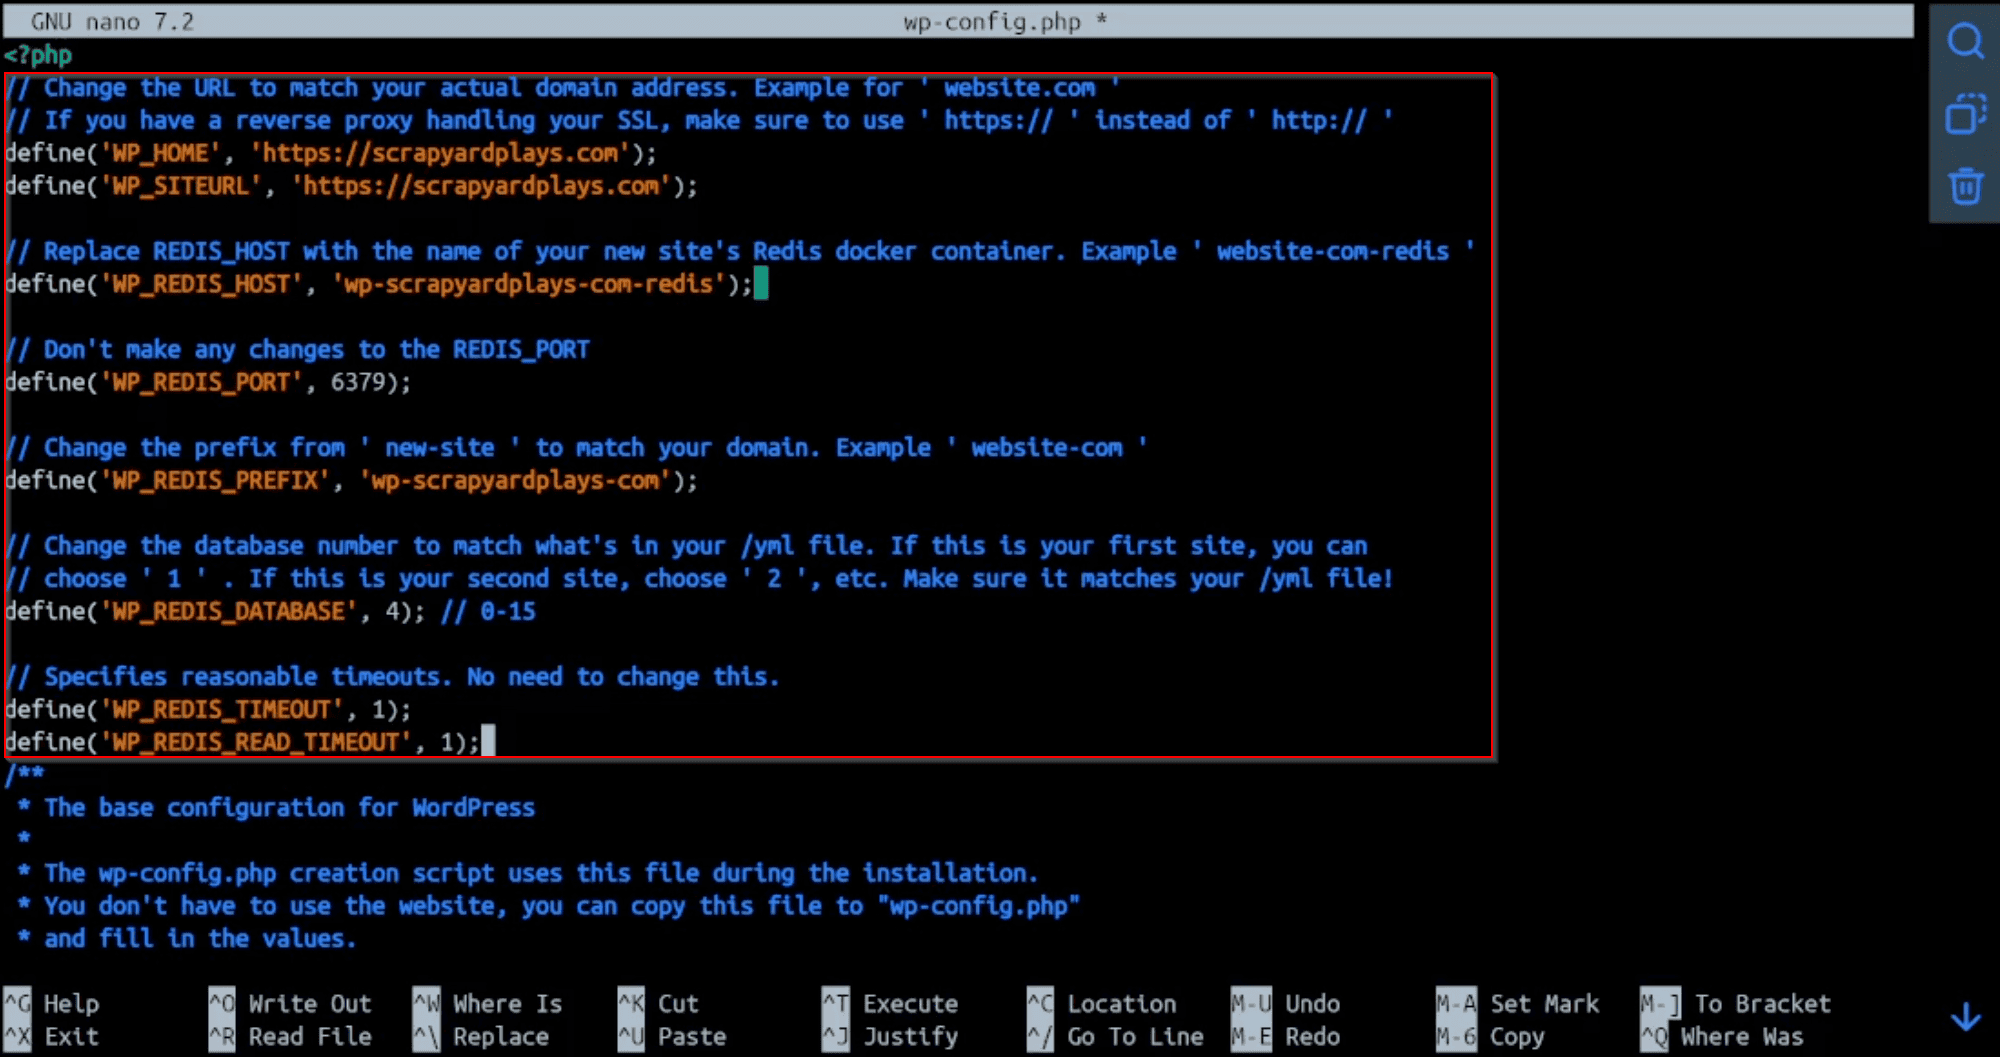Redo the undone change

point(1312,1036)
